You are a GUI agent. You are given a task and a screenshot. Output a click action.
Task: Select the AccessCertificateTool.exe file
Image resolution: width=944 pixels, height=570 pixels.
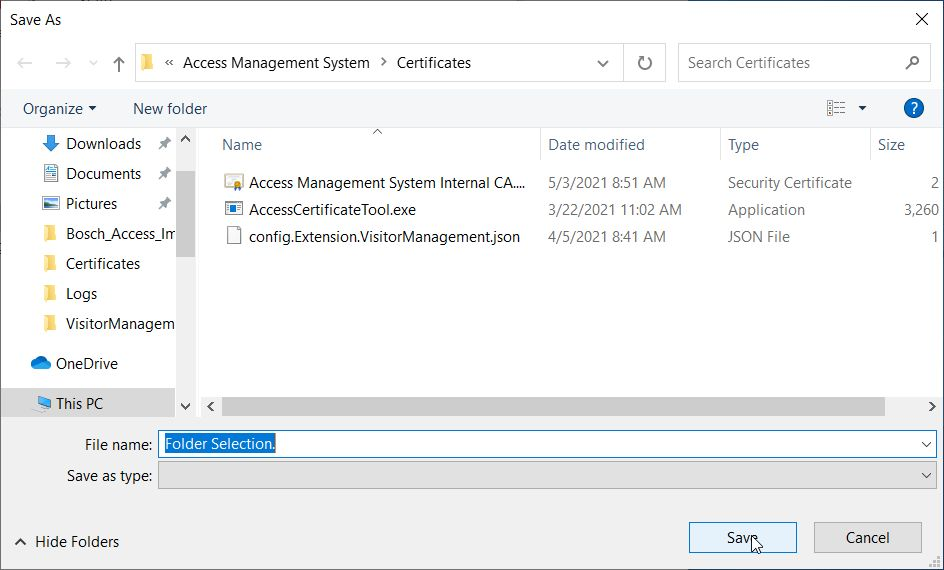pyautogui.click(x=332, y=210)
